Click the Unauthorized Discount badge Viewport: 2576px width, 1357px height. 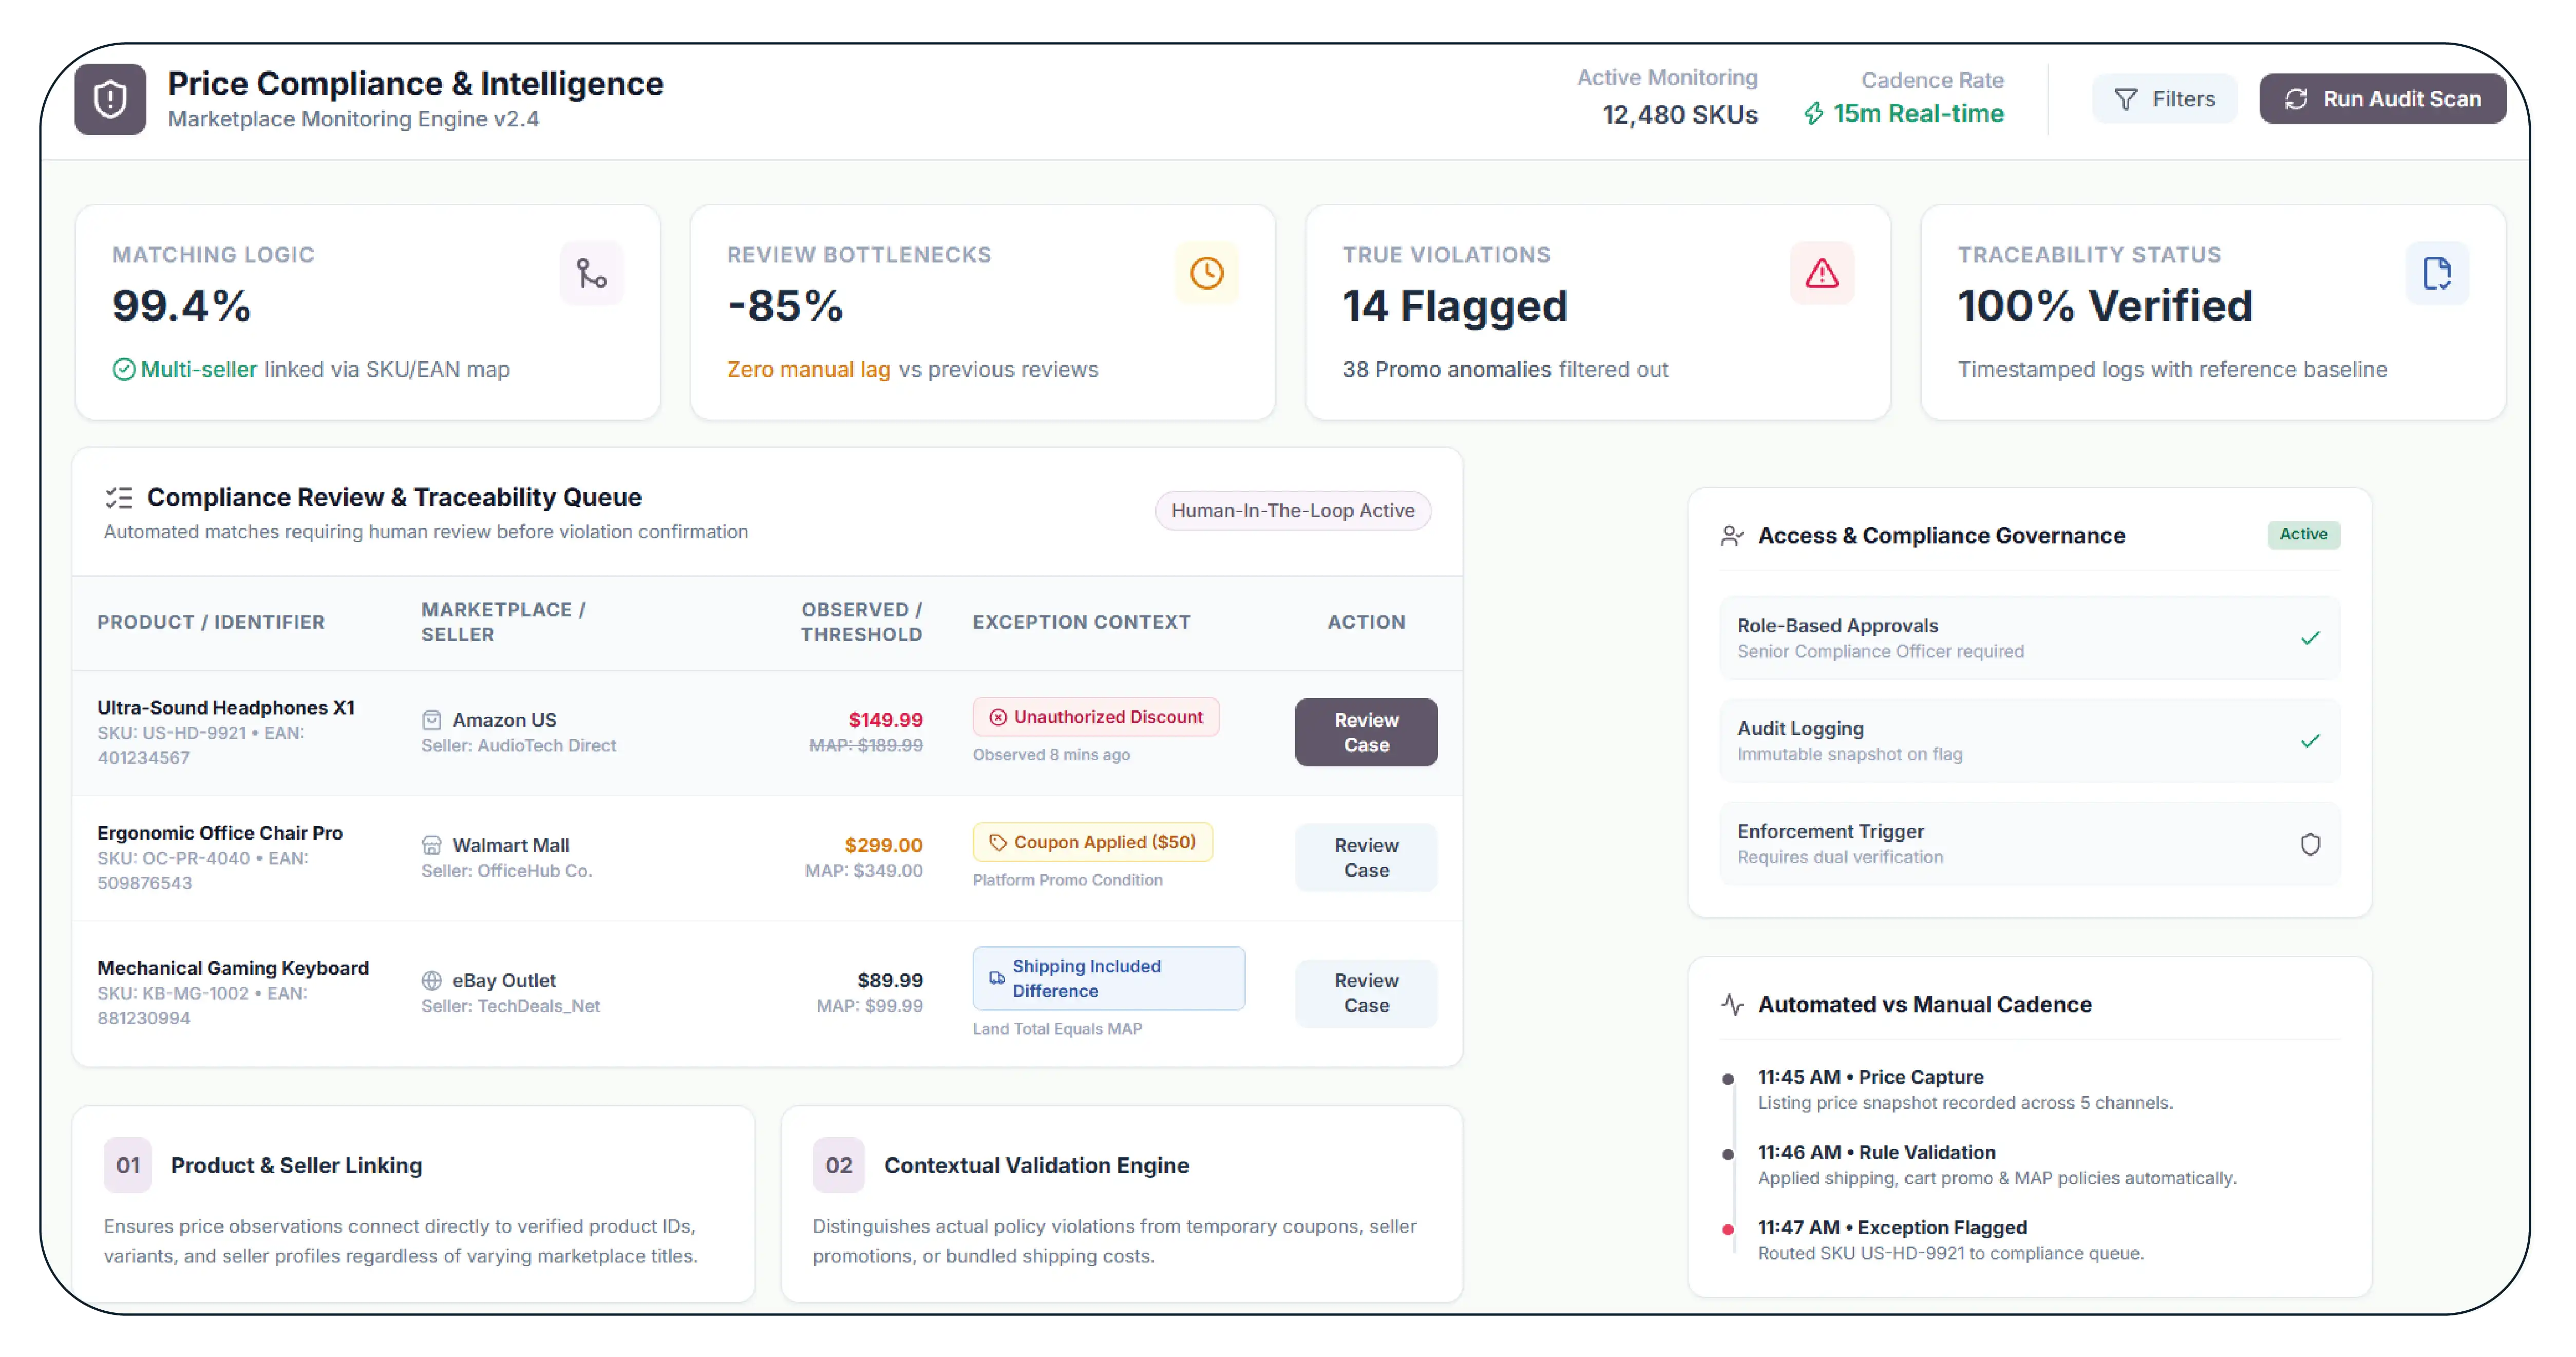(x=1096, y=717)
